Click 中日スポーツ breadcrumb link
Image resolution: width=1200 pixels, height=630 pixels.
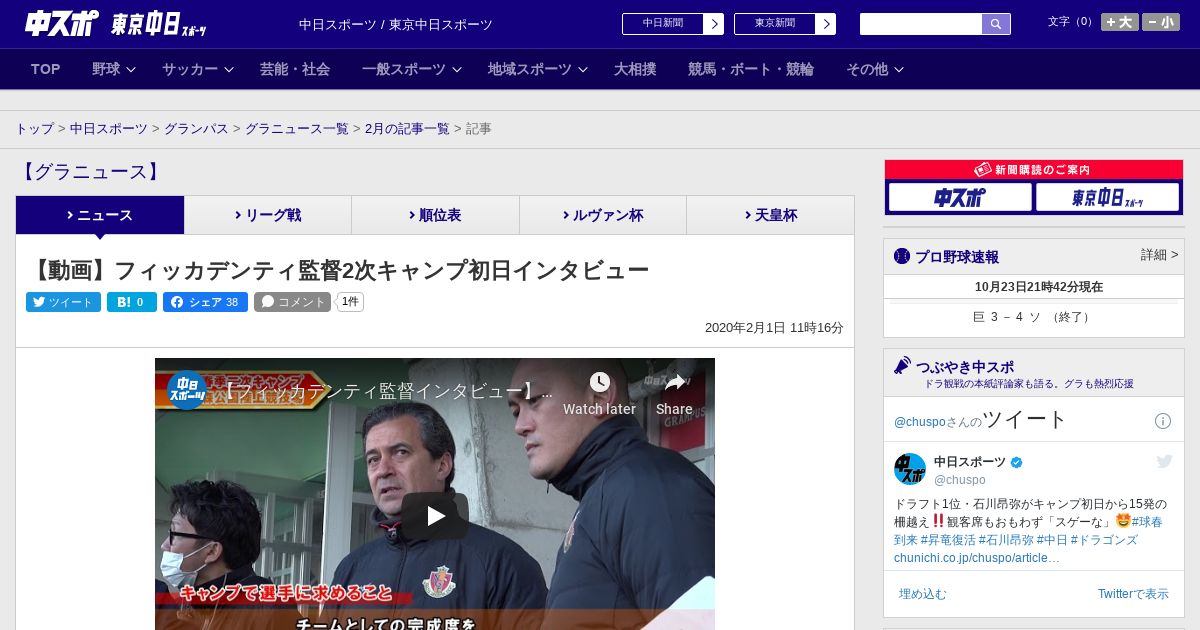click(x=108, y=129)
